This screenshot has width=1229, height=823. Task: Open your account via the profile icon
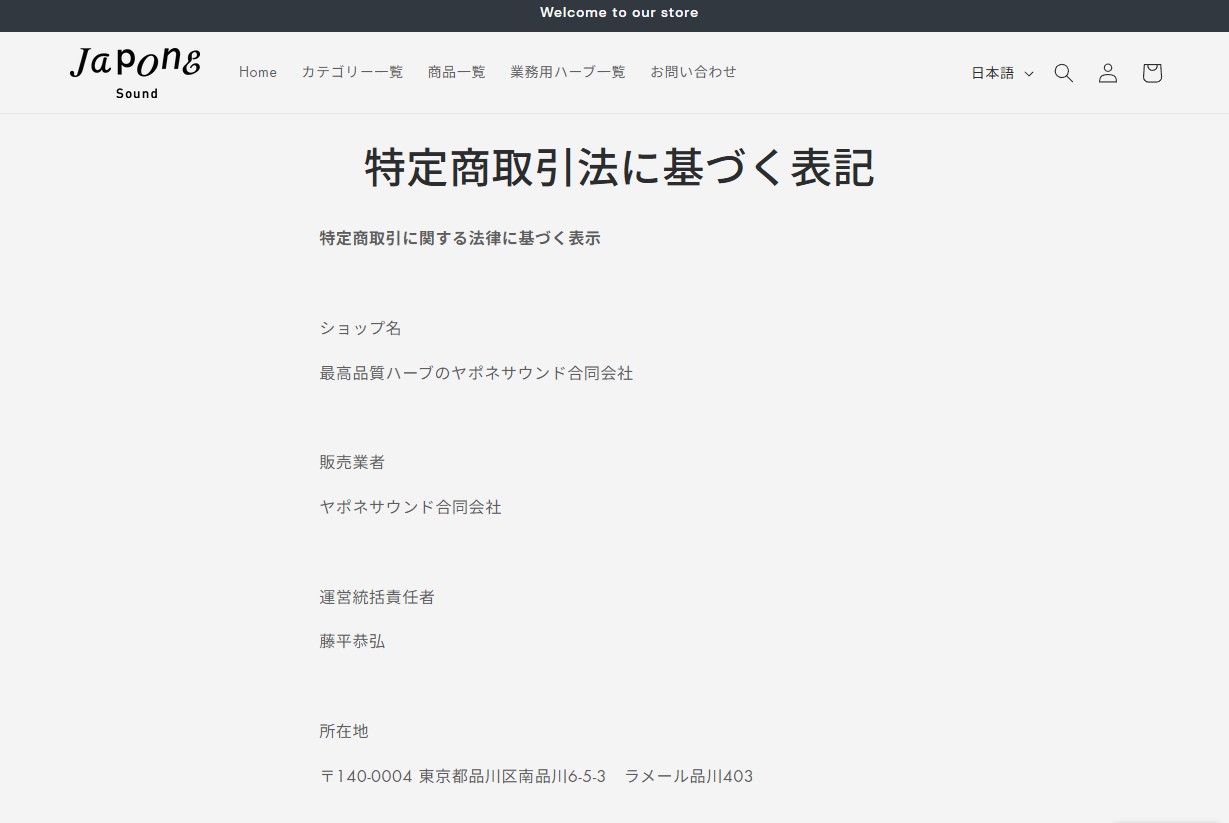[x=1107, y=72]
